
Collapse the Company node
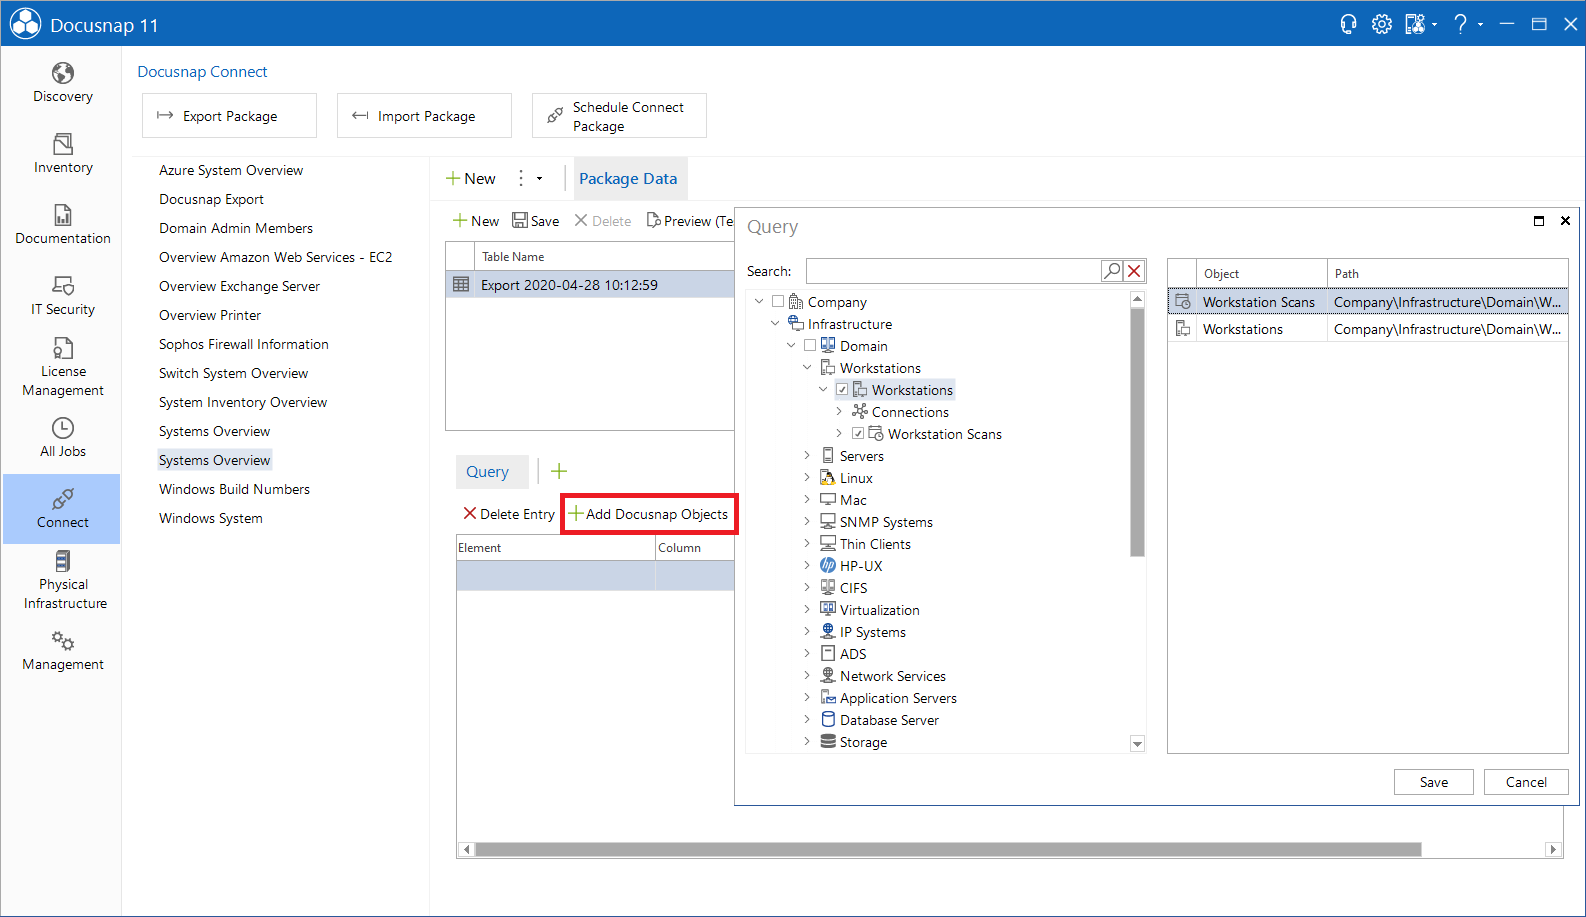[x=759, y=301]
